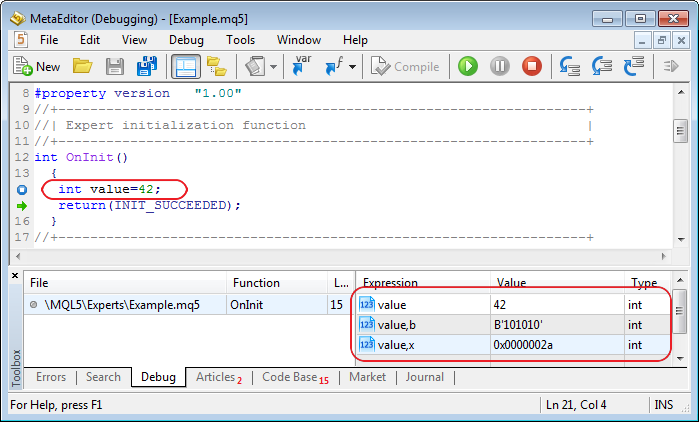Screen dimensions: 699x422
Task: Click the Expression column header
Action: 424,283
